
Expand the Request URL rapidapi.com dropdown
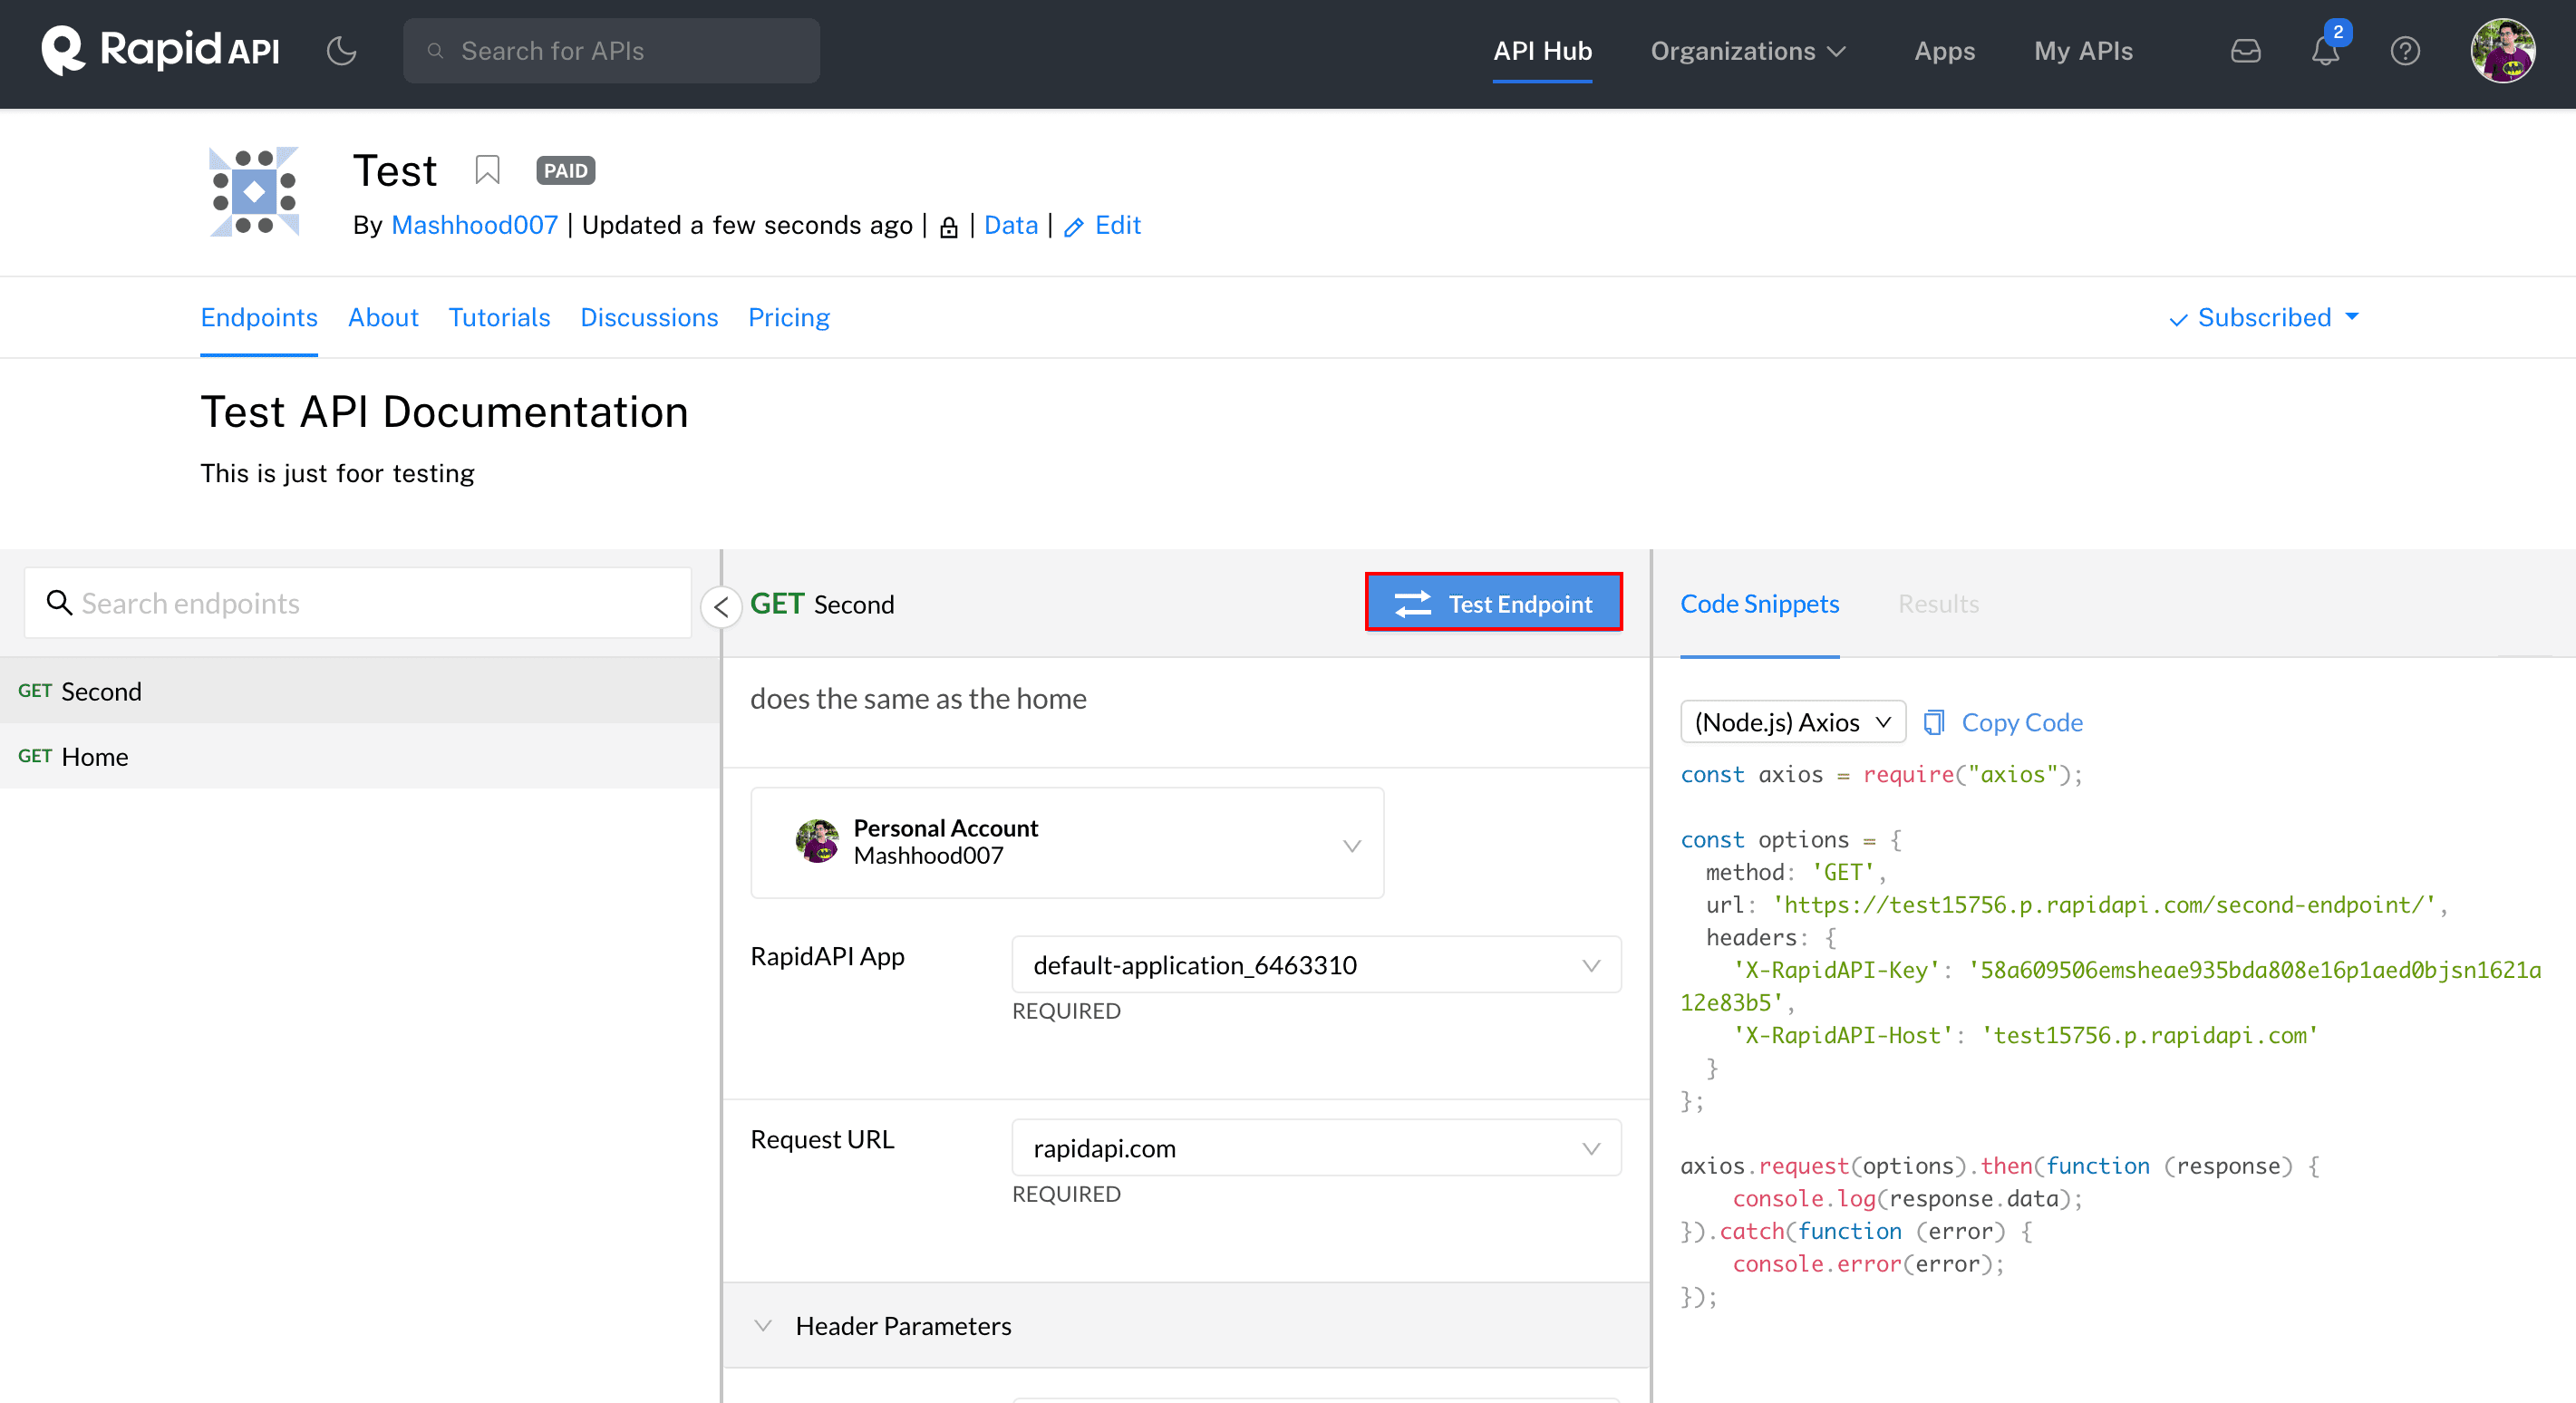point(1592,1146)
